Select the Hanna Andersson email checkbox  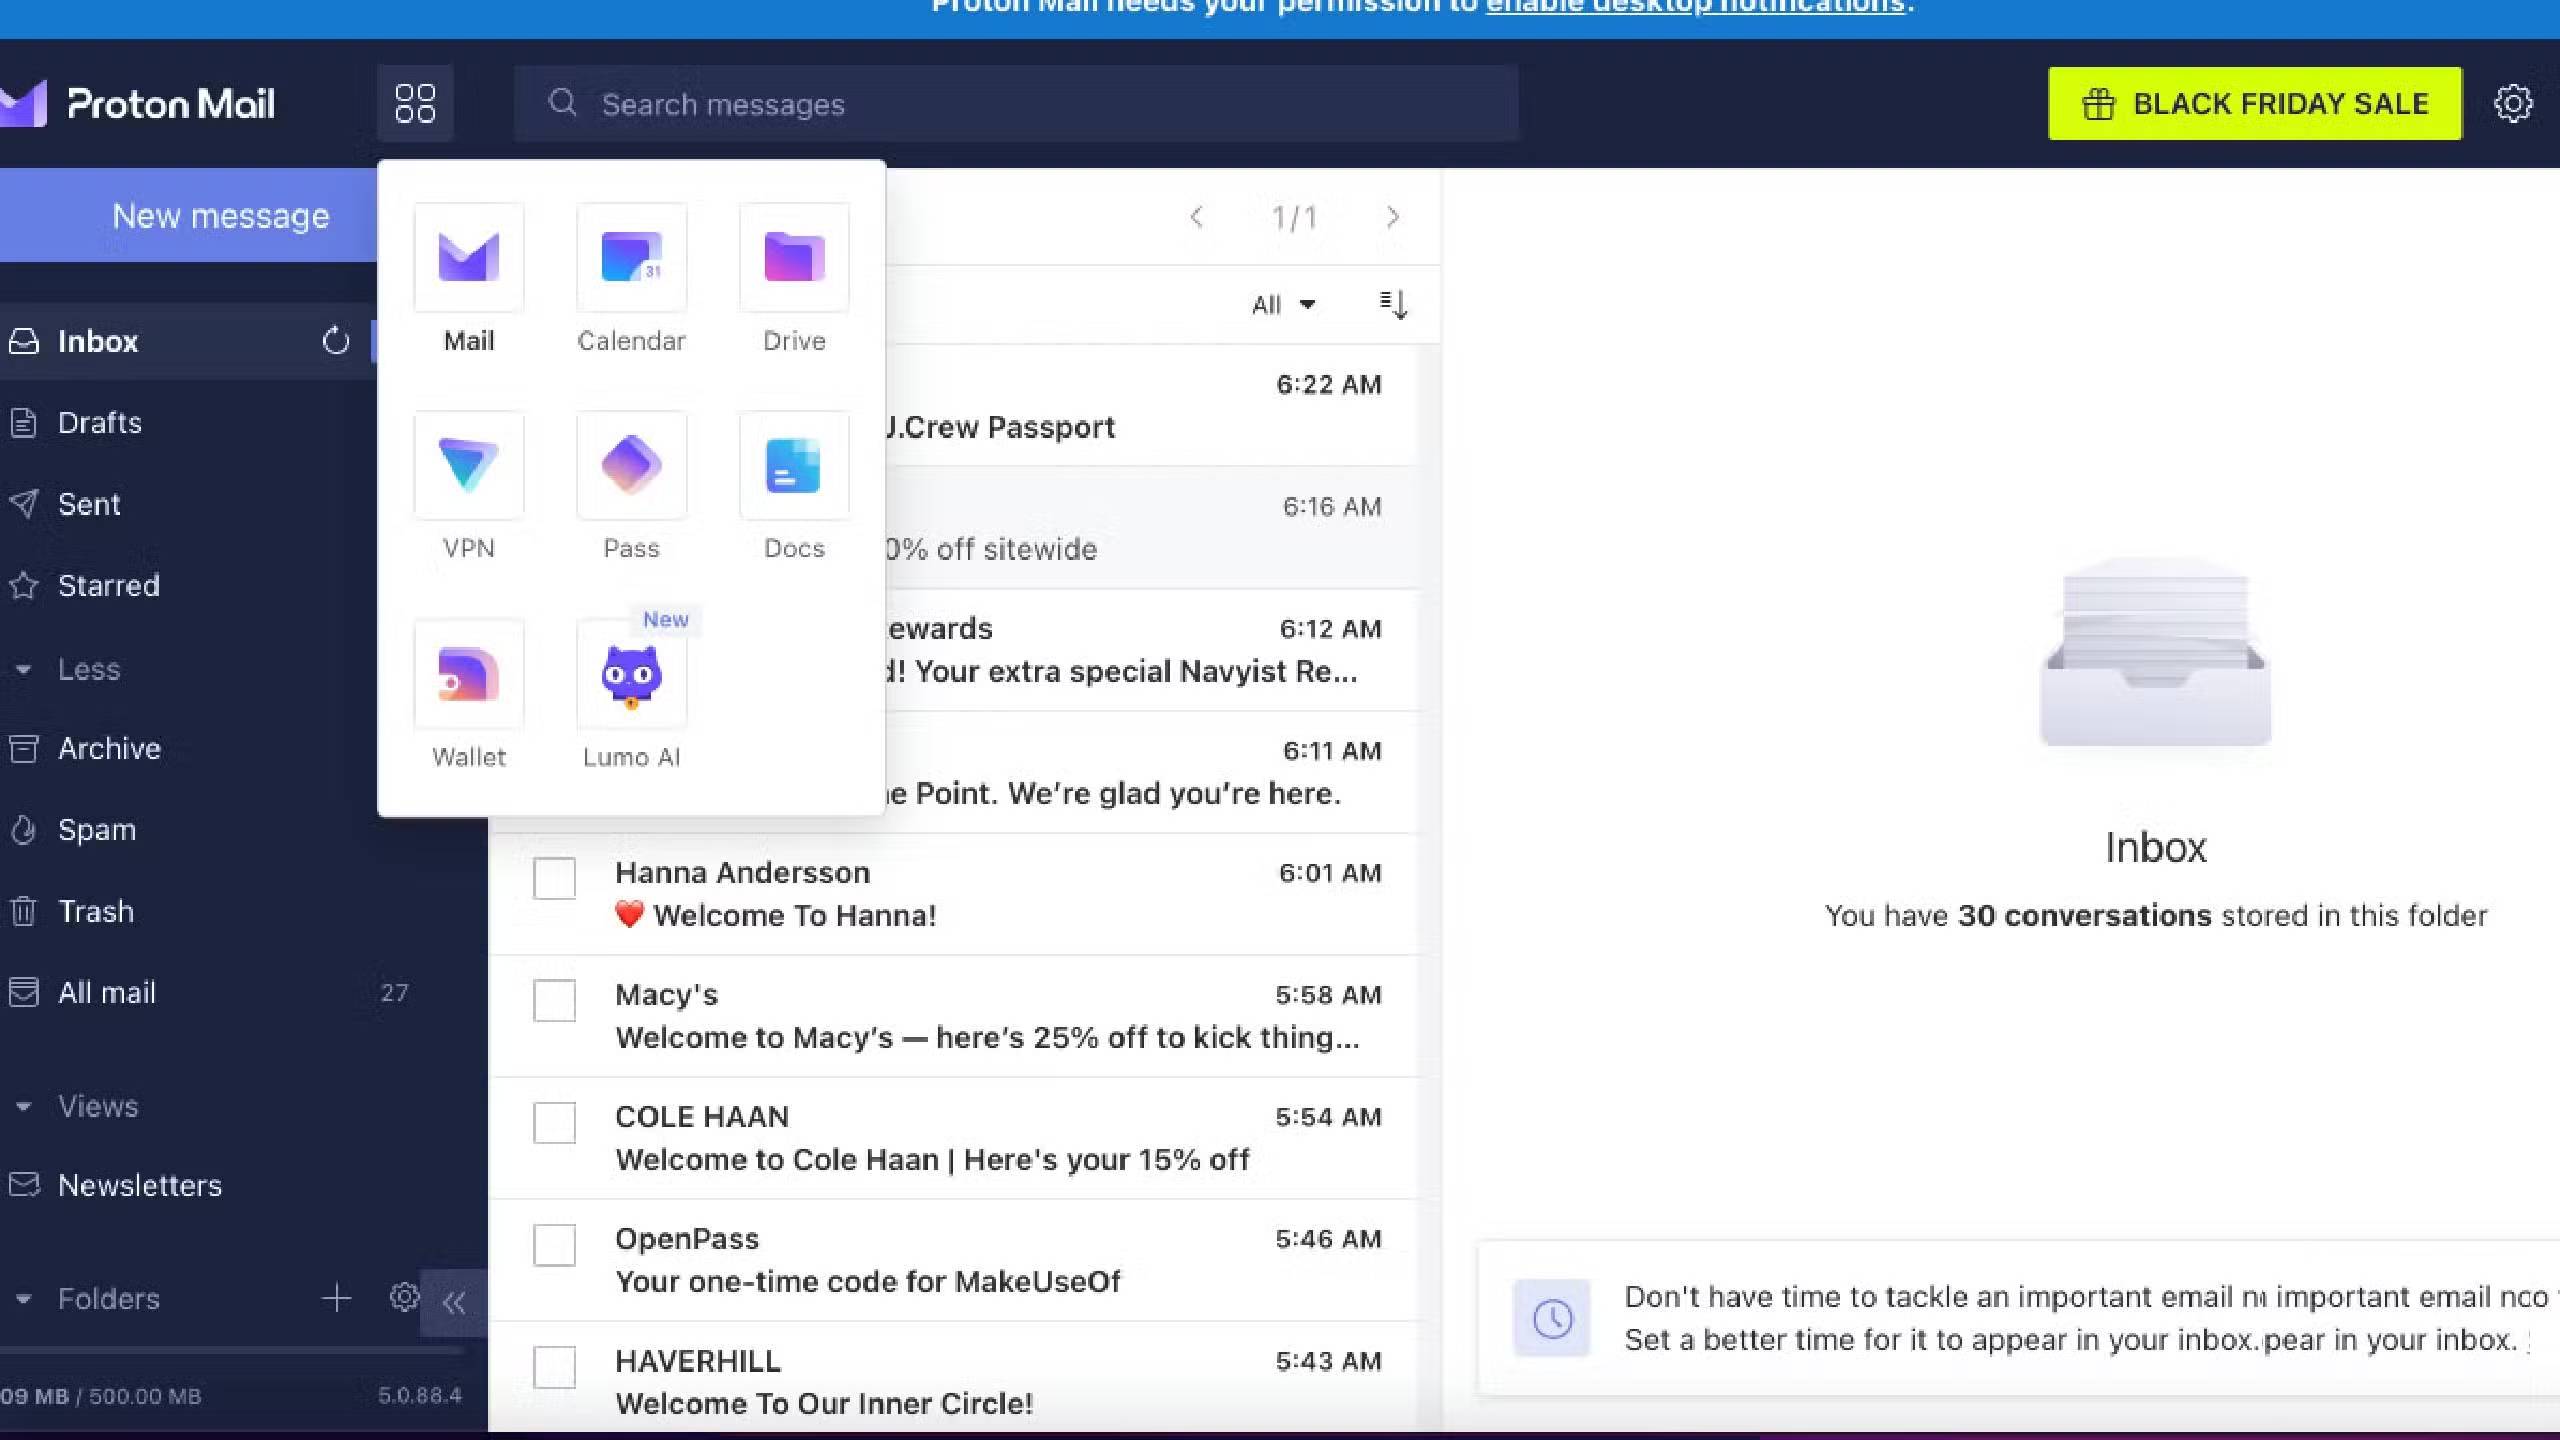tap(554, 878)
